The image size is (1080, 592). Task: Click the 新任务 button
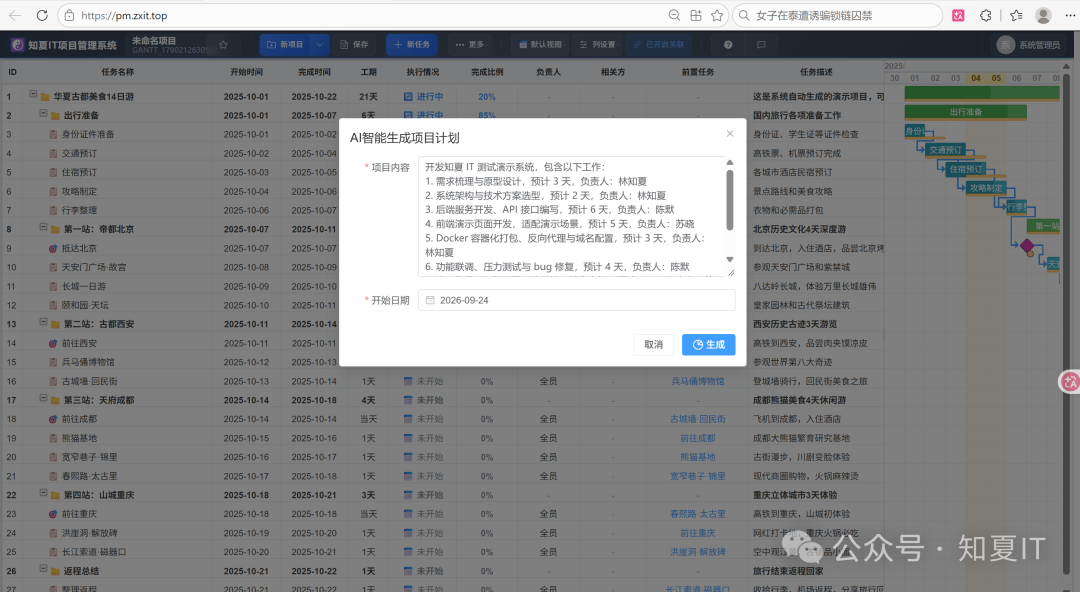coord(412,45)
